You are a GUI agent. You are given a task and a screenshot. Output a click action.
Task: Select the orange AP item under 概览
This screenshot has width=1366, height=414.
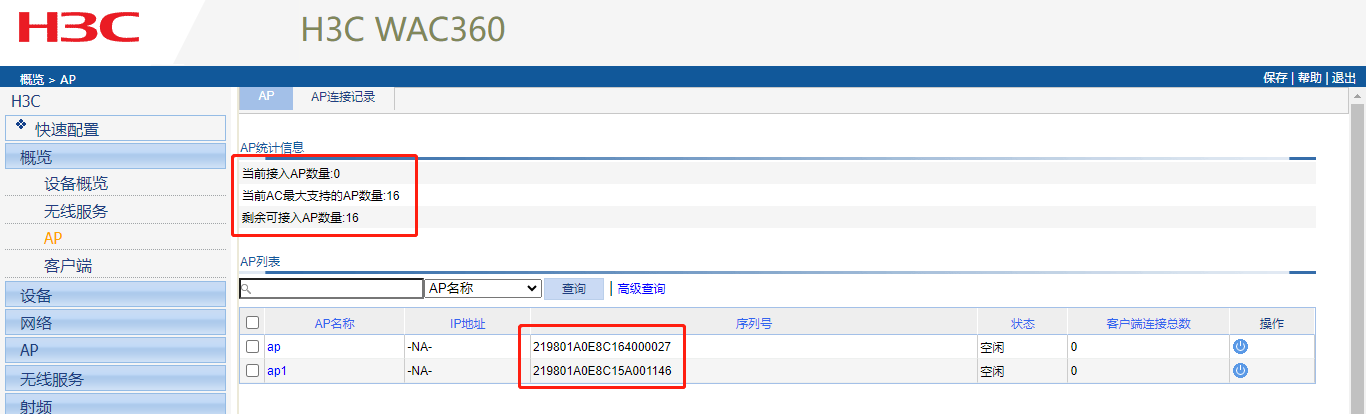[53, 238]
